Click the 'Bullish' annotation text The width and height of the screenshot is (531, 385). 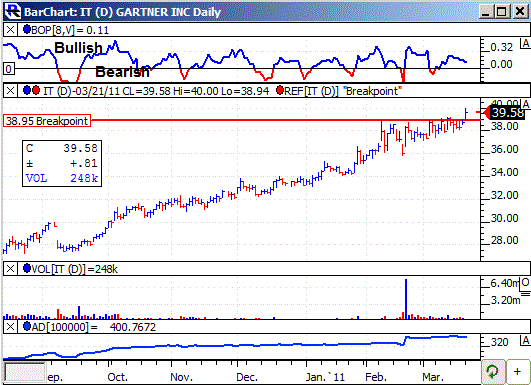[78, 48]
